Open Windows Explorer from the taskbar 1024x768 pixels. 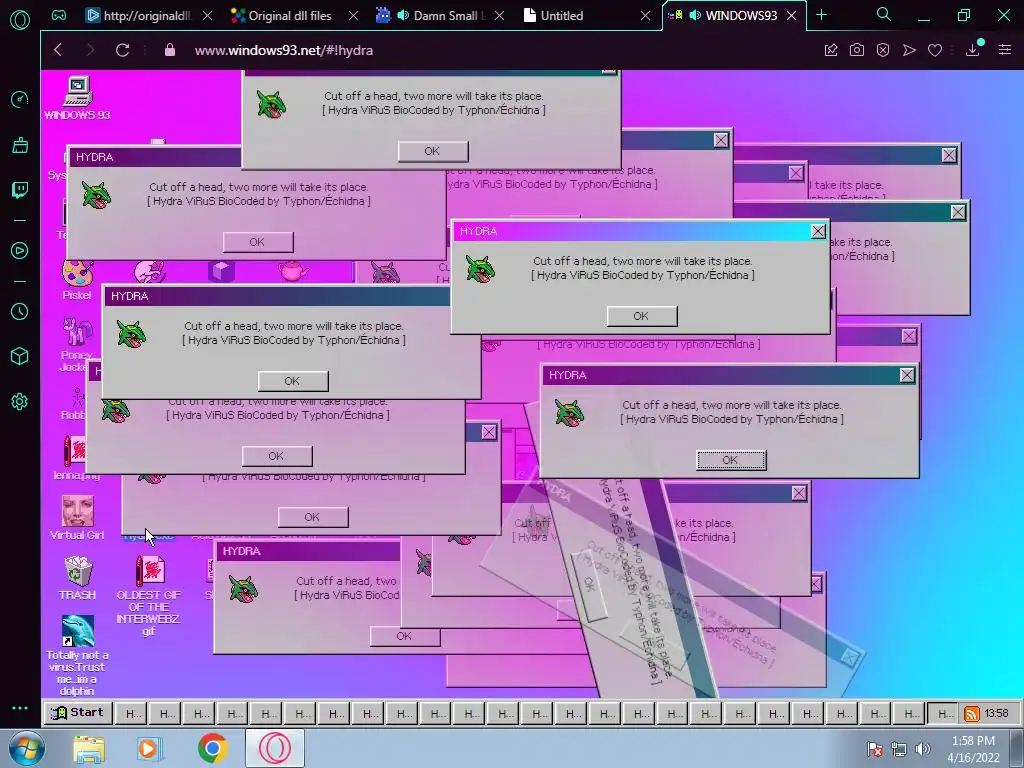pyautogui.click(x=89, y=749)
